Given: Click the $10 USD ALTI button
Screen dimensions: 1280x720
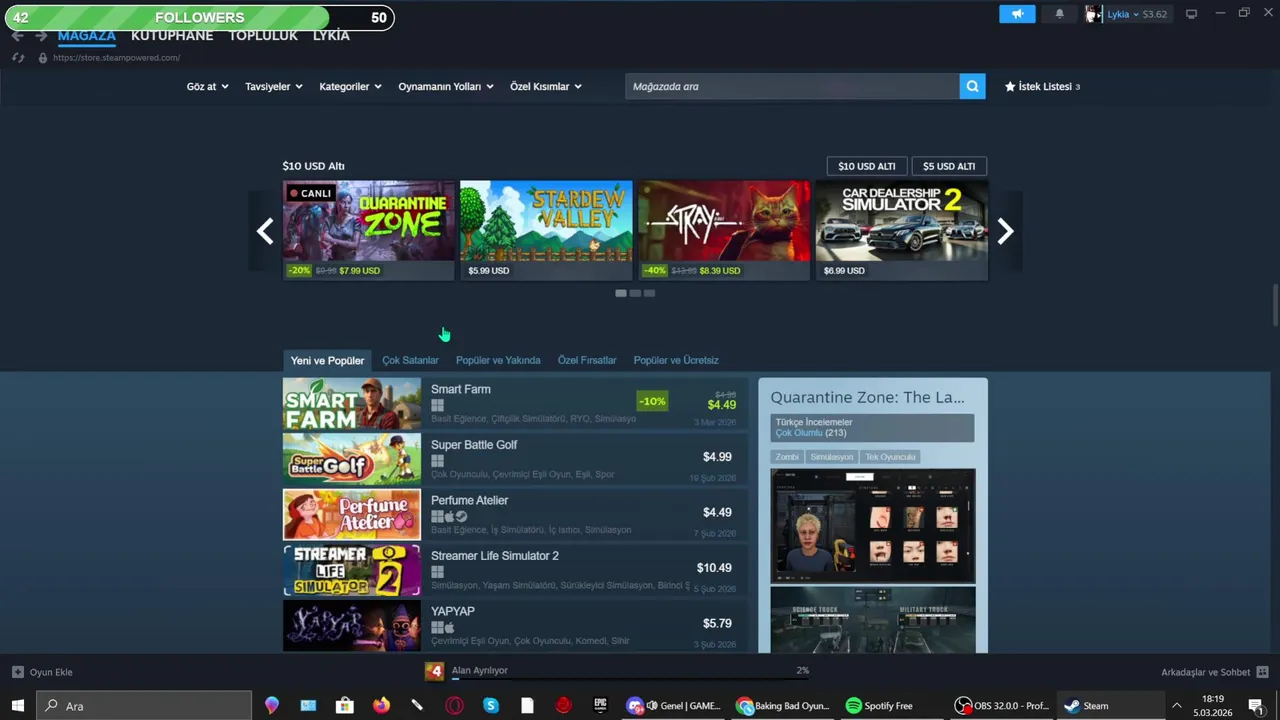Looking at the screenshot, I should click(867, 166).
